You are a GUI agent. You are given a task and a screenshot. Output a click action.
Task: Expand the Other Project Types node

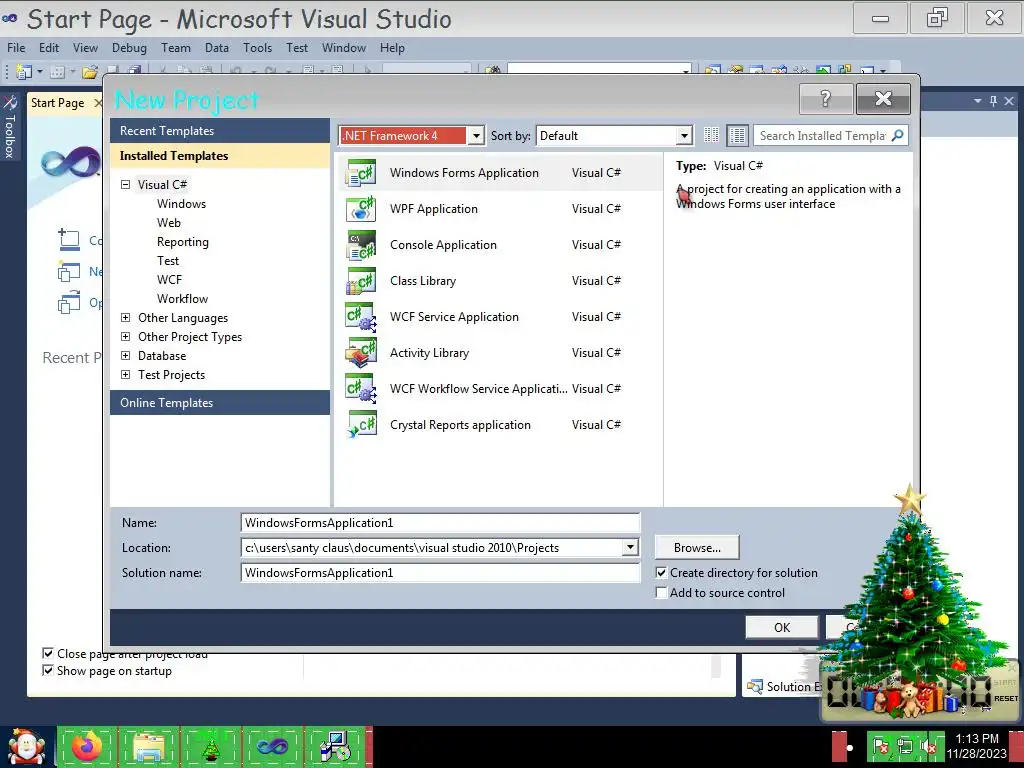(x=125, y=337)
